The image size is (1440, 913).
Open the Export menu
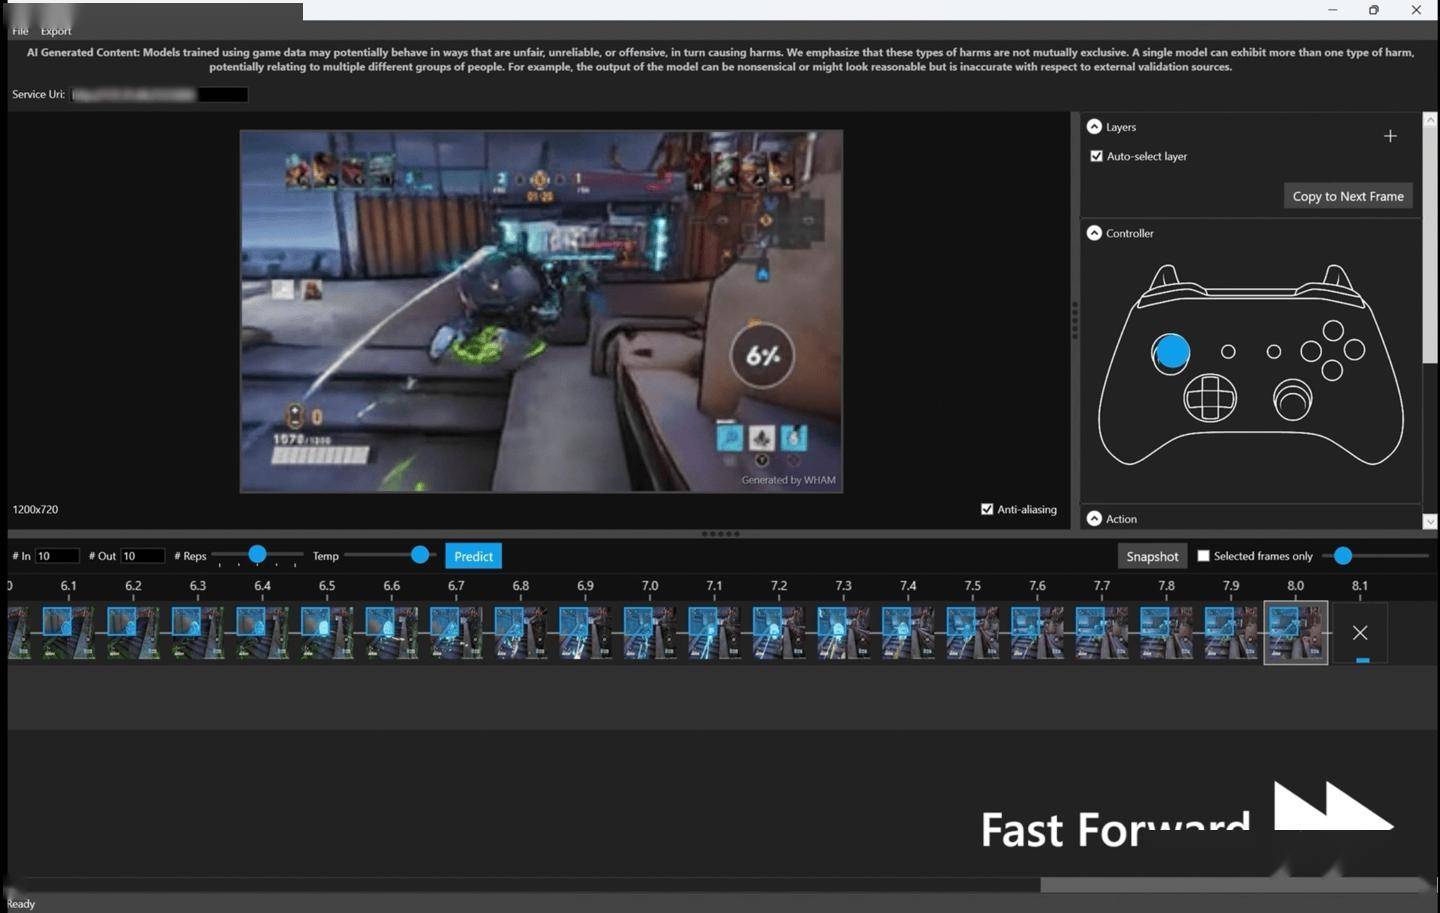pos(56,31)
